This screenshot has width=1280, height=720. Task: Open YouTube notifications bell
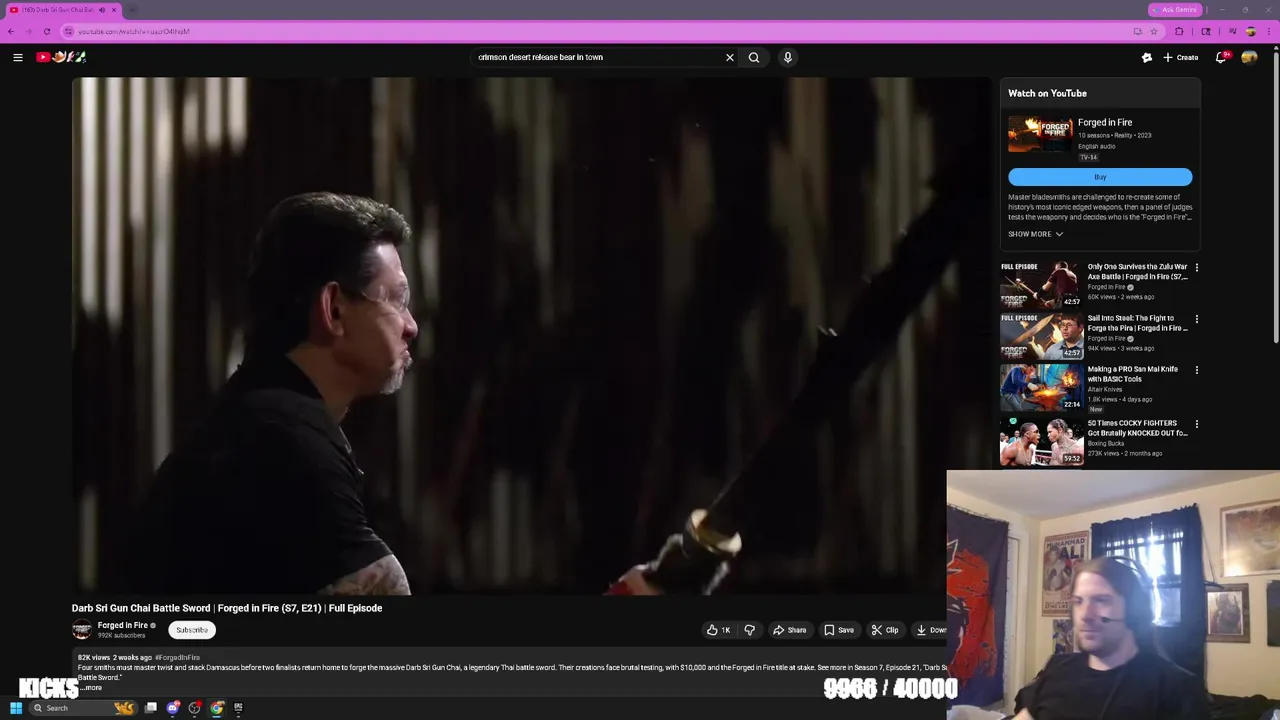tap(1220, 57)
